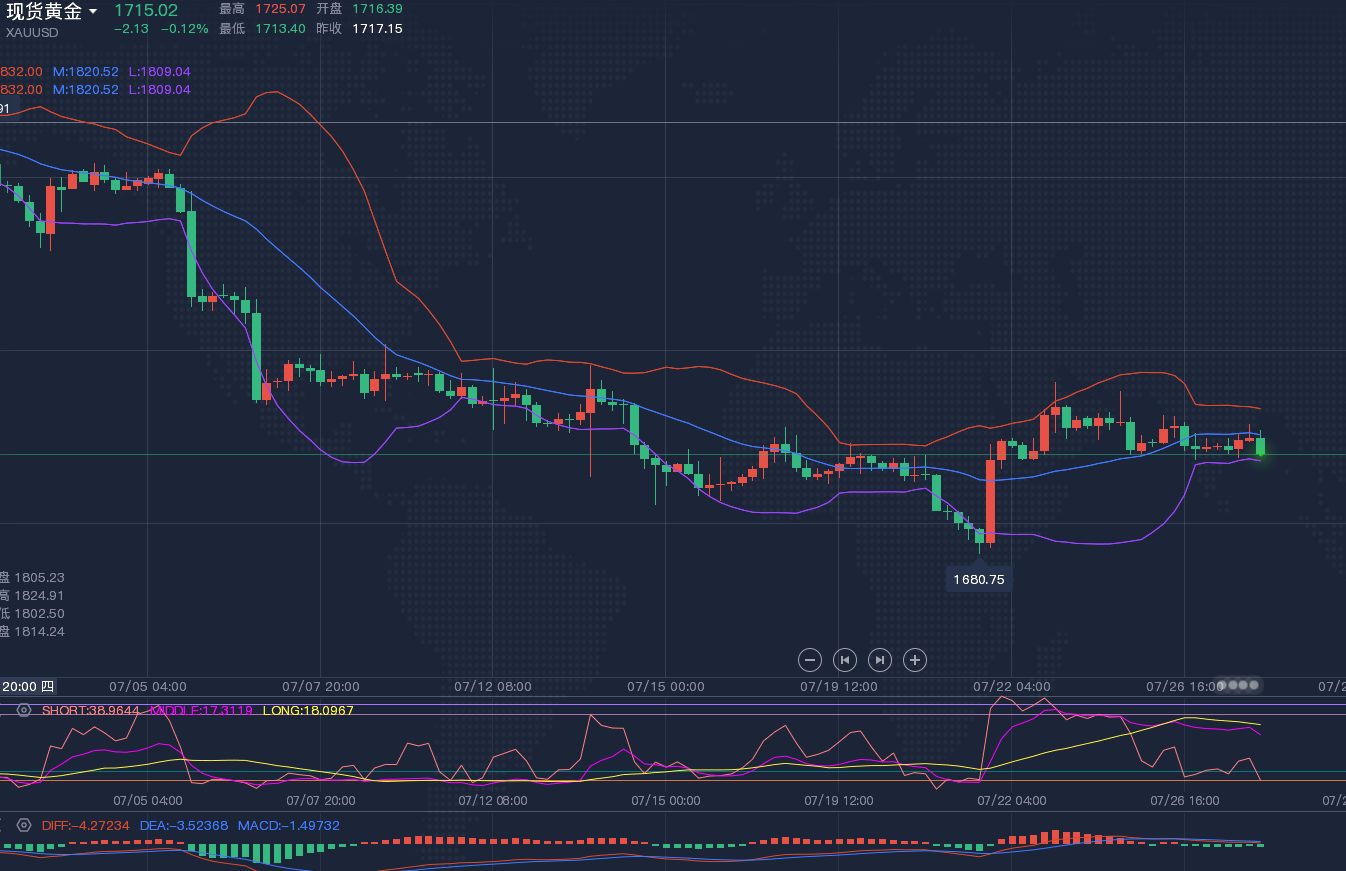
Task: Click the 最高 value 1725.07
Action: [x=280, y=9]
